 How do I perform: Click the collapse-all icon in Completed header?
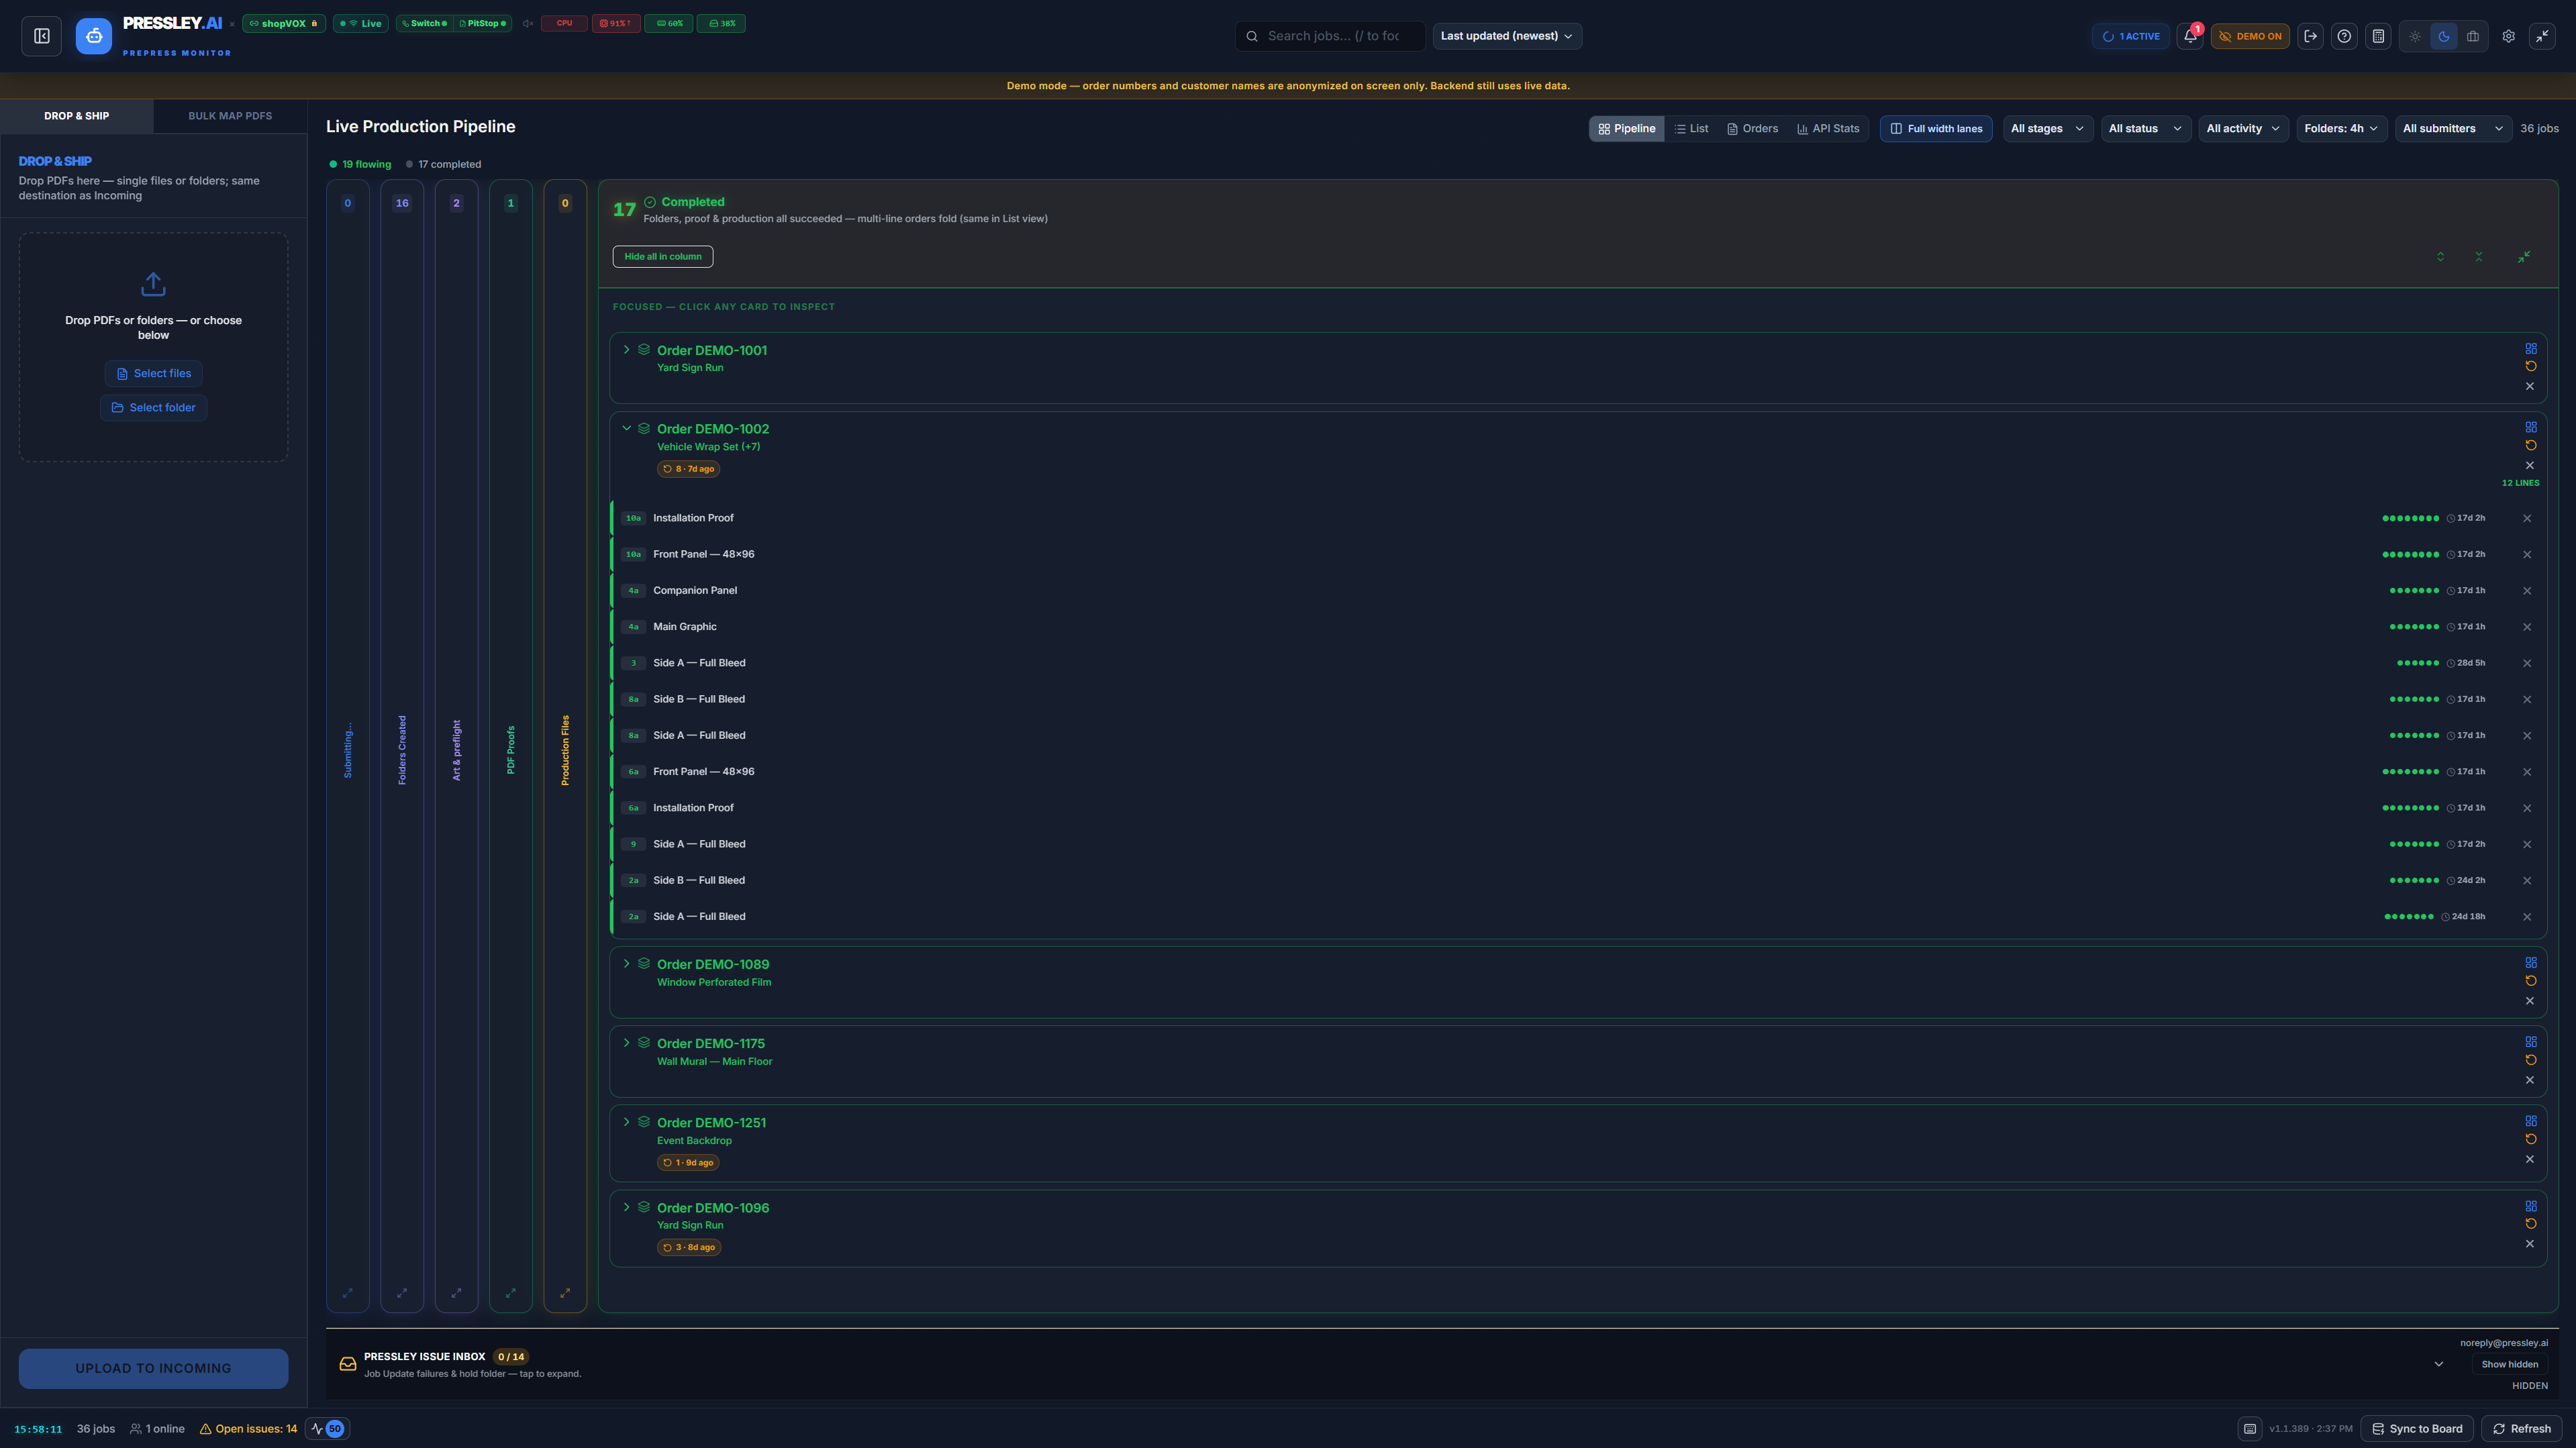coord(2479,257)
